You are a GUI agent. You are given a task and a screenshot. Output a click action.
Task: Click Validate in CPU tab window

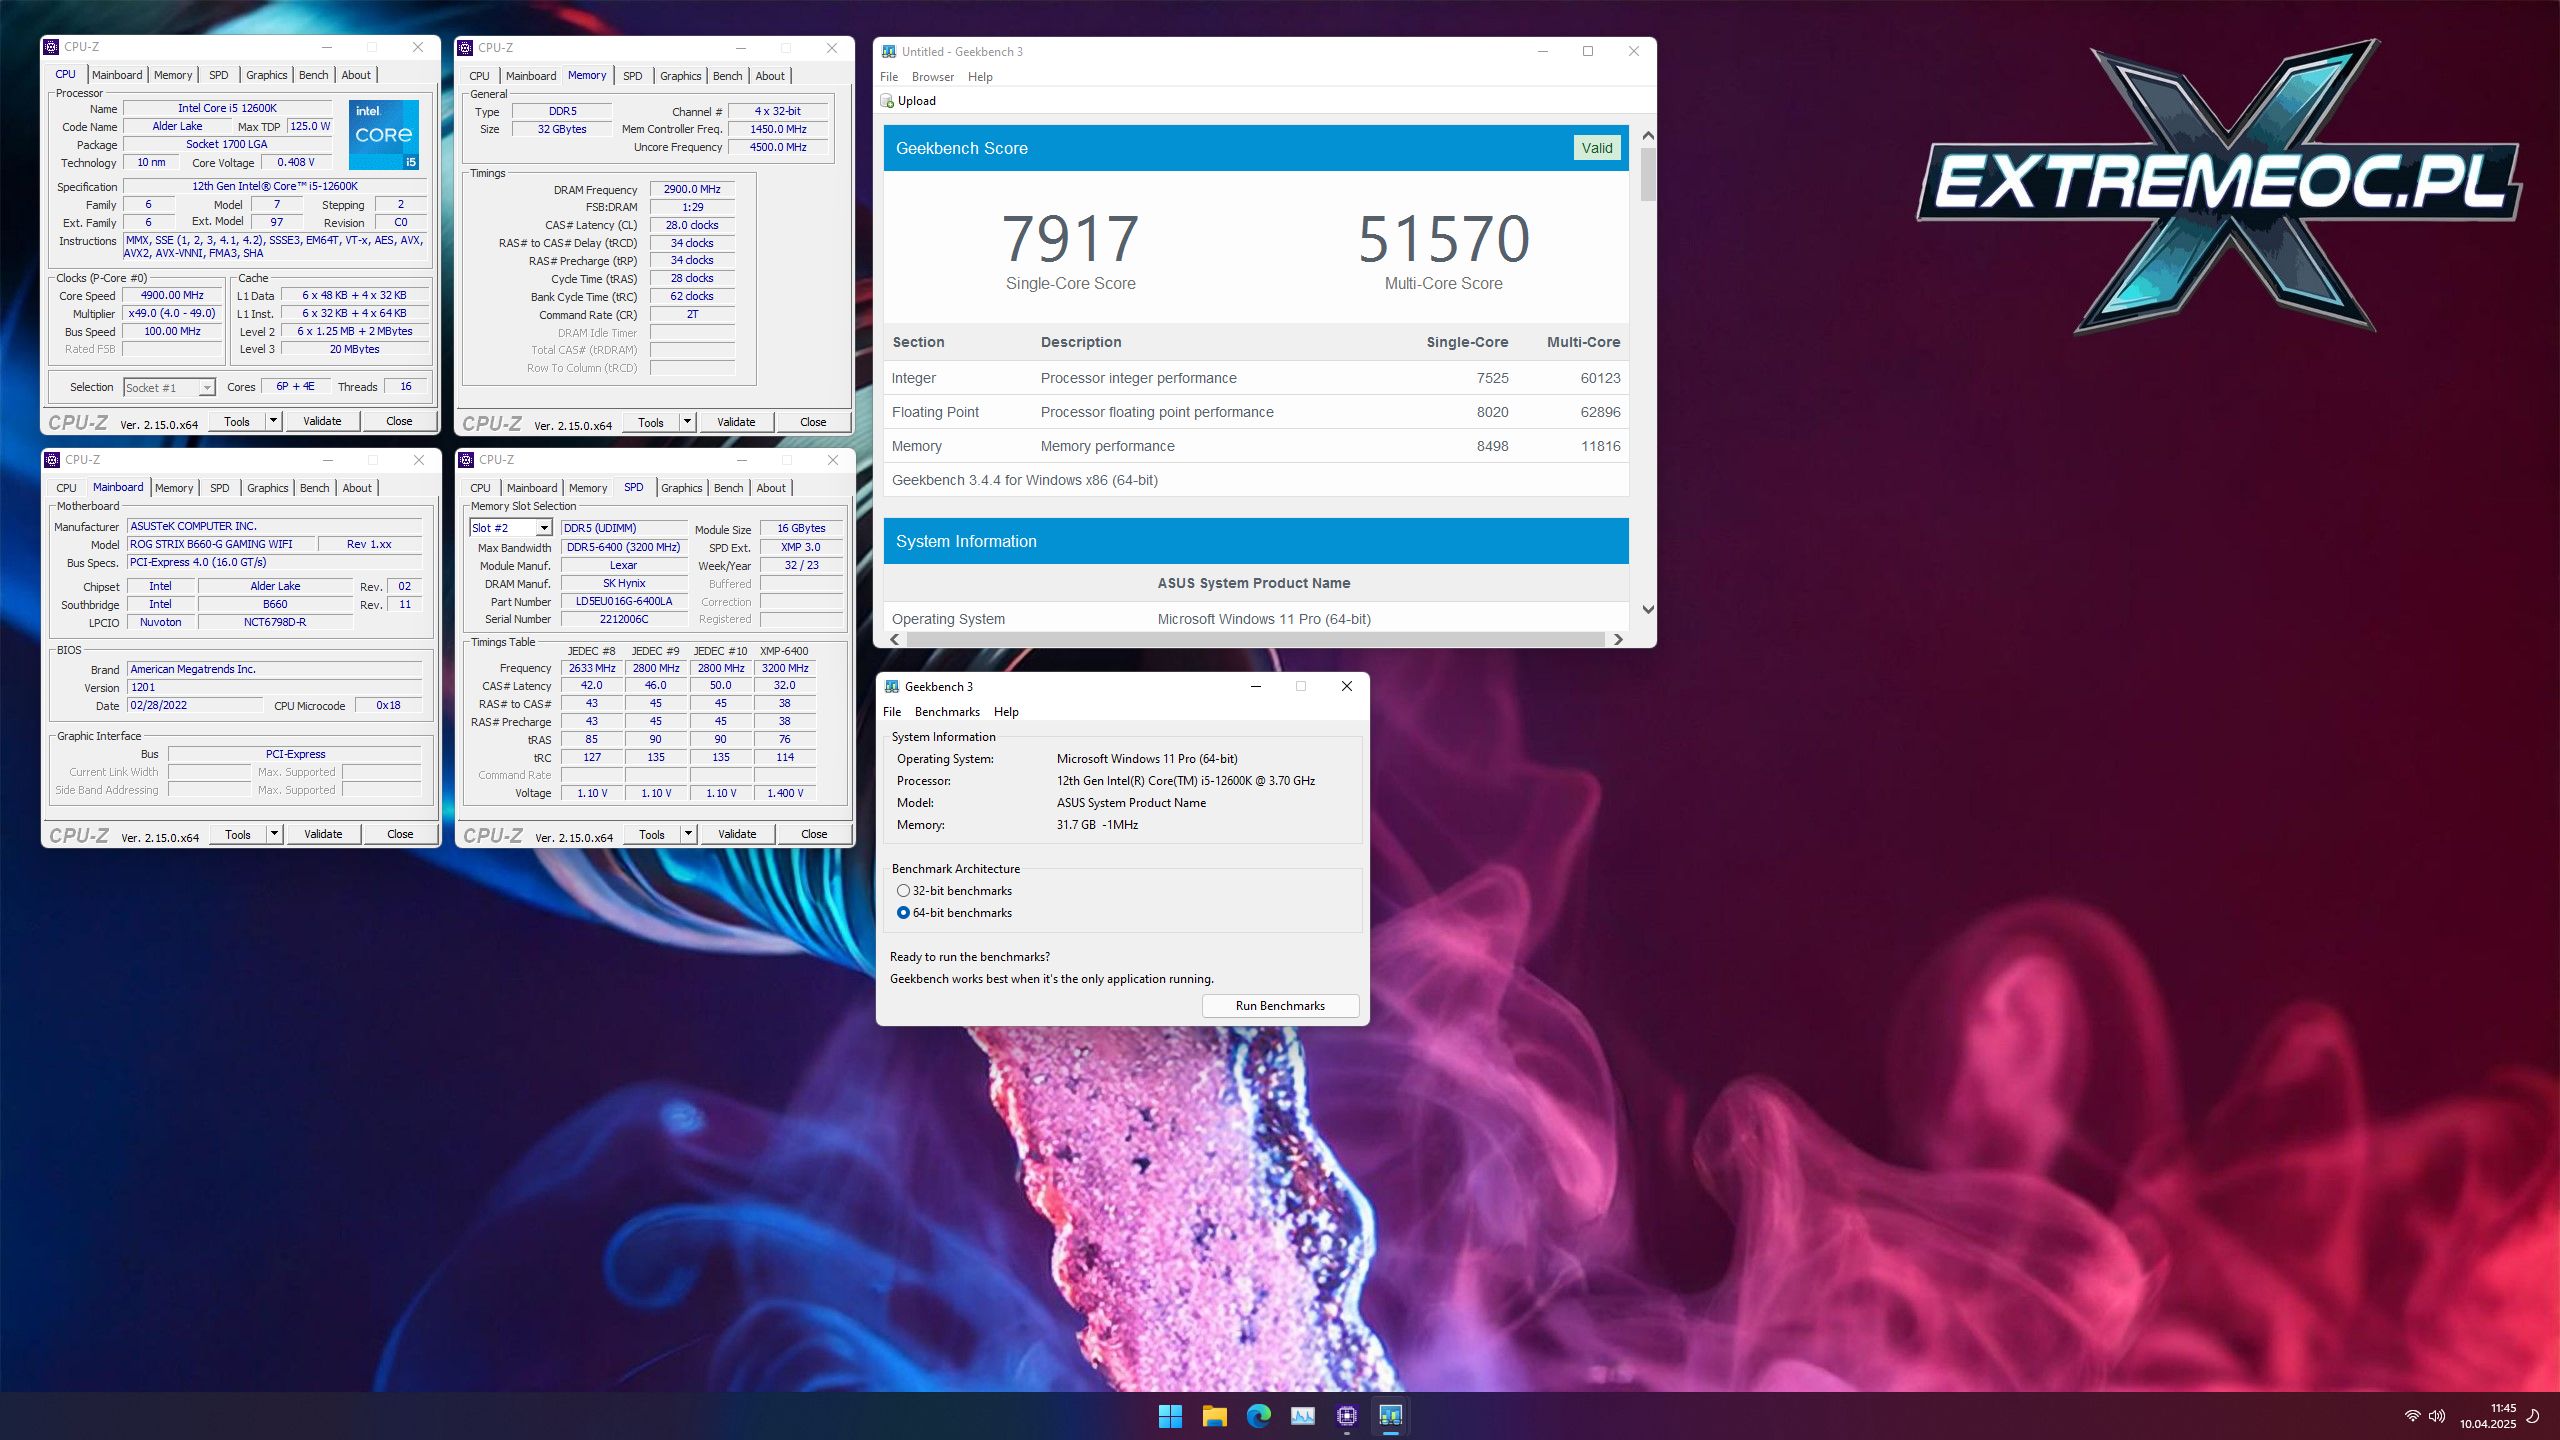(322, 421)
